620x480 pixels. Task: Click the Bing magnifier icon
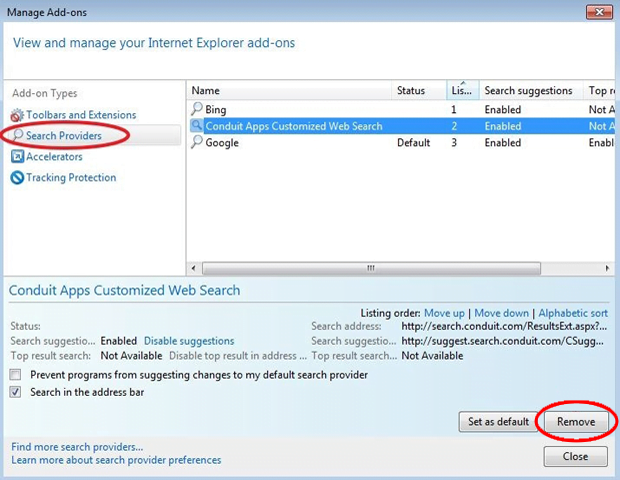pyautogui.click(x=197, y=109)
